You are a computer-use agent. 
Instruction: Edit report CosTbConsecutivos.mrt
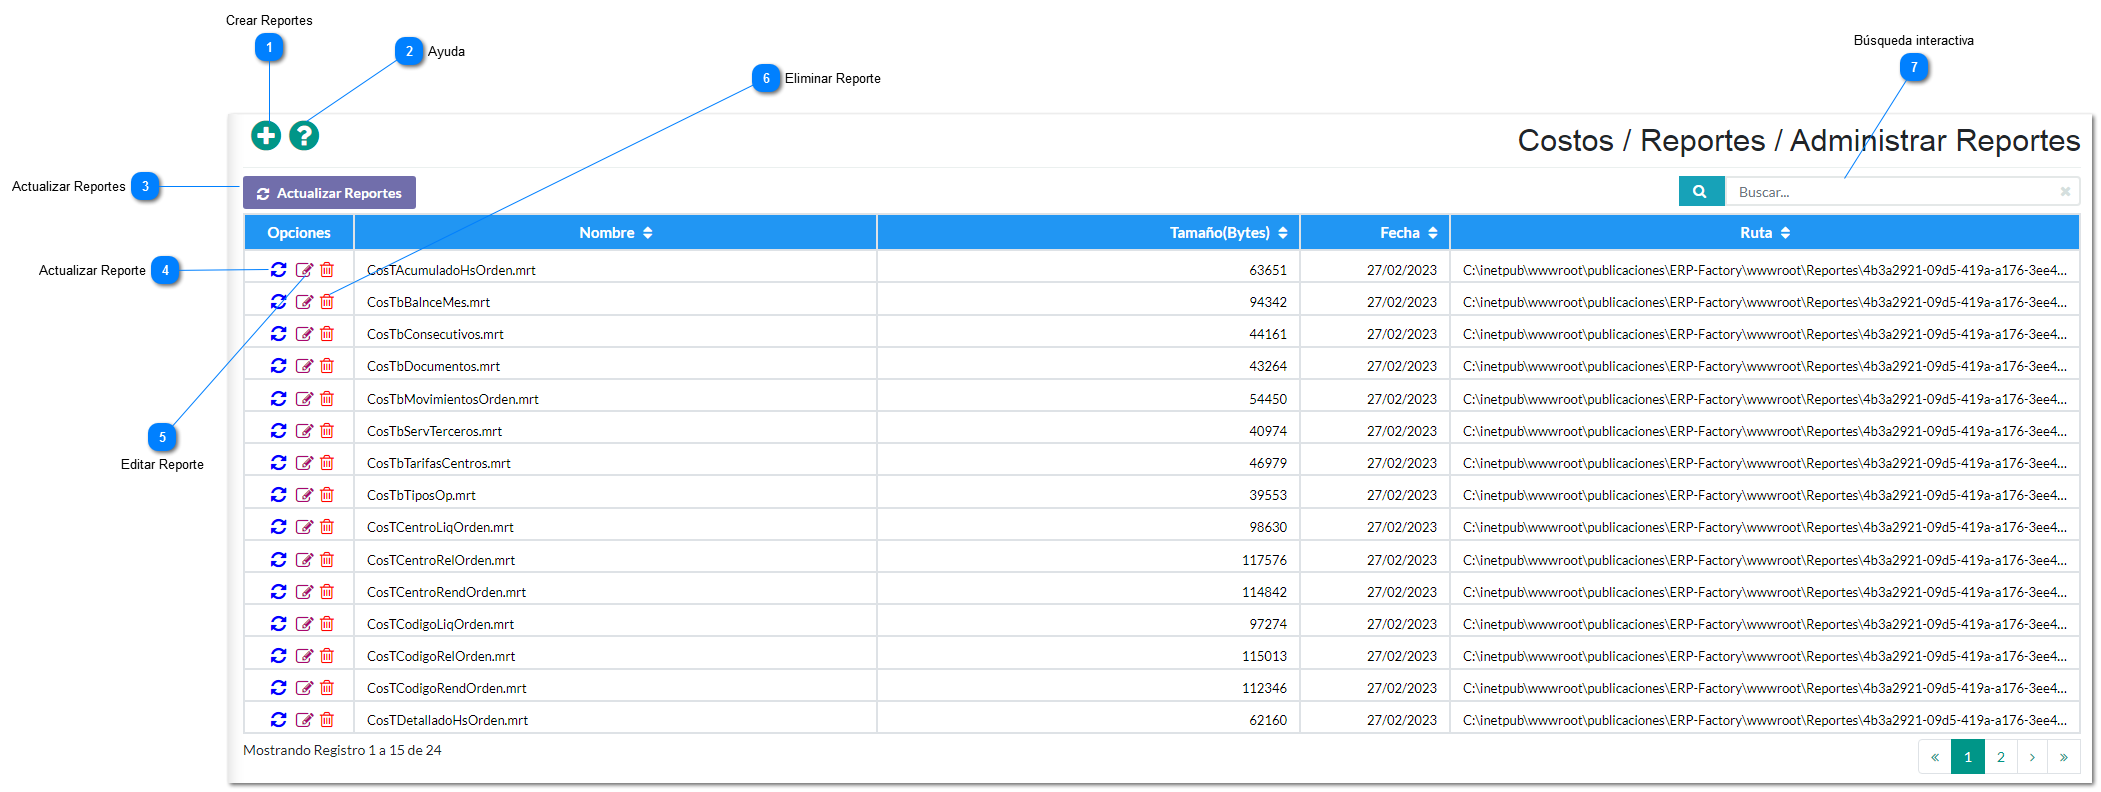[304, 334]
